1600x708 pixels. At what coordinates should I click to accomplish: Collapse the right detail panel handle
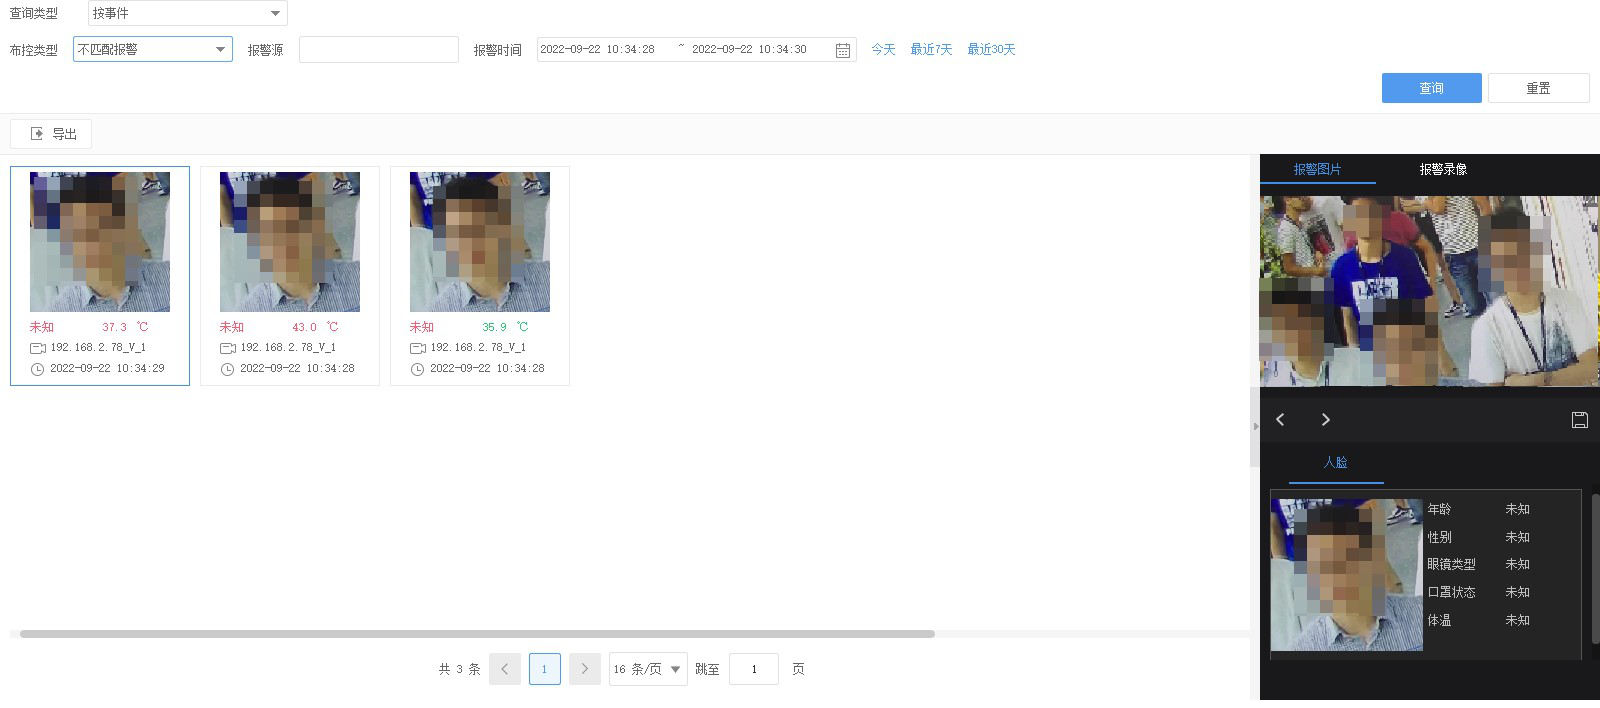coord(1255,426)
